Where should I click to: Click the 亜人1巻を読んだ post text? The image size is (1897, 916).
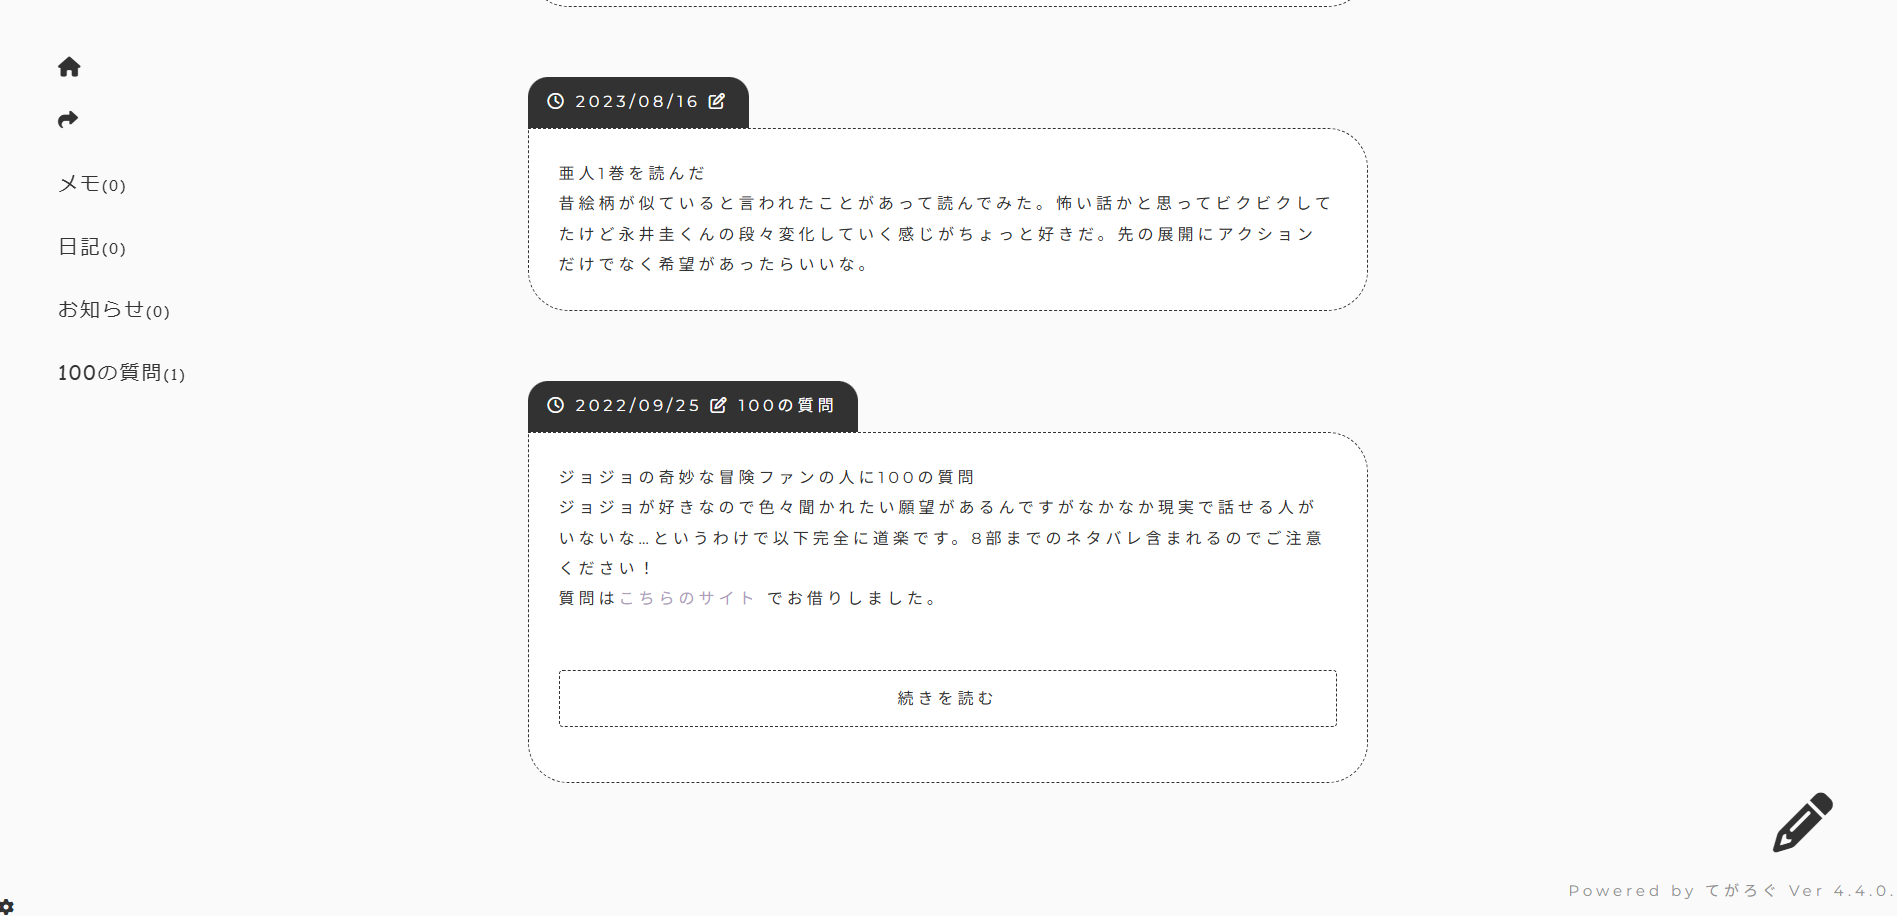pyautogui.click(x=632, y=173)
